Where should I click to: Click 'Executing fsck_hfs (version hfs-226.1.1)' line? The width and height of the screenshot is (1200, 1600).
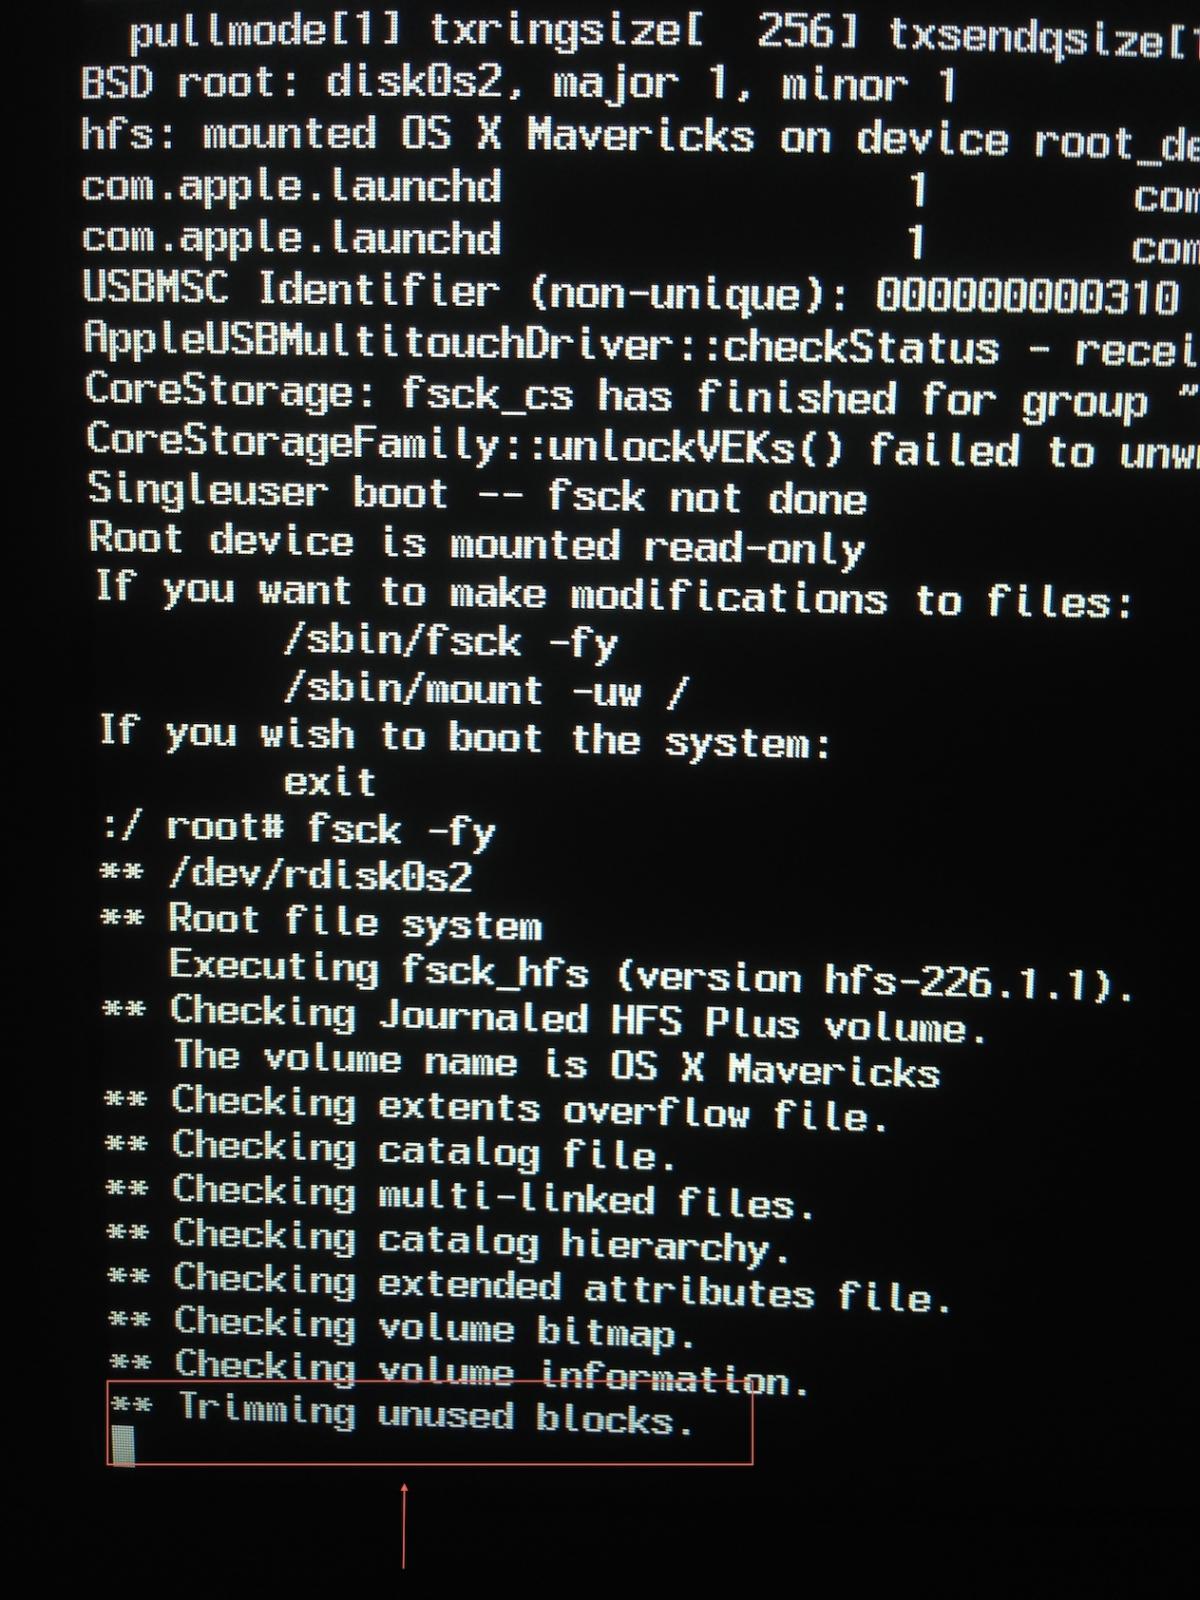coord(652,974)
